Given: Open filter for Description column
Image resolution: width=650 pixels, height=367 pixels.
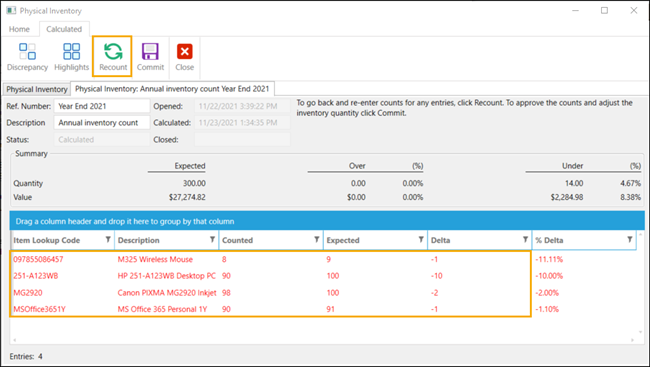Looking at the screenshot, I should click(212, 240).
